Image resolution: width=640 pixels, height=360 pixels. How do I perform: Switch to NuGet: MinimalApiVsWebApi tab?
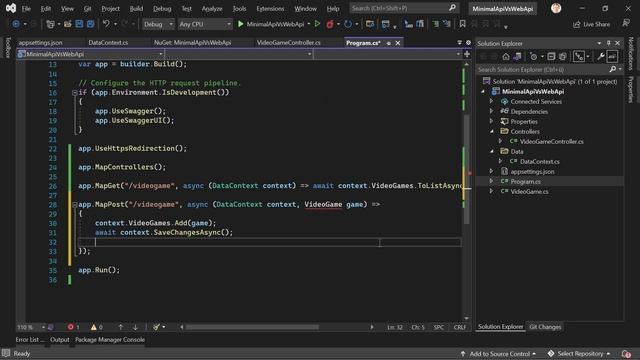tap(193, 42)
